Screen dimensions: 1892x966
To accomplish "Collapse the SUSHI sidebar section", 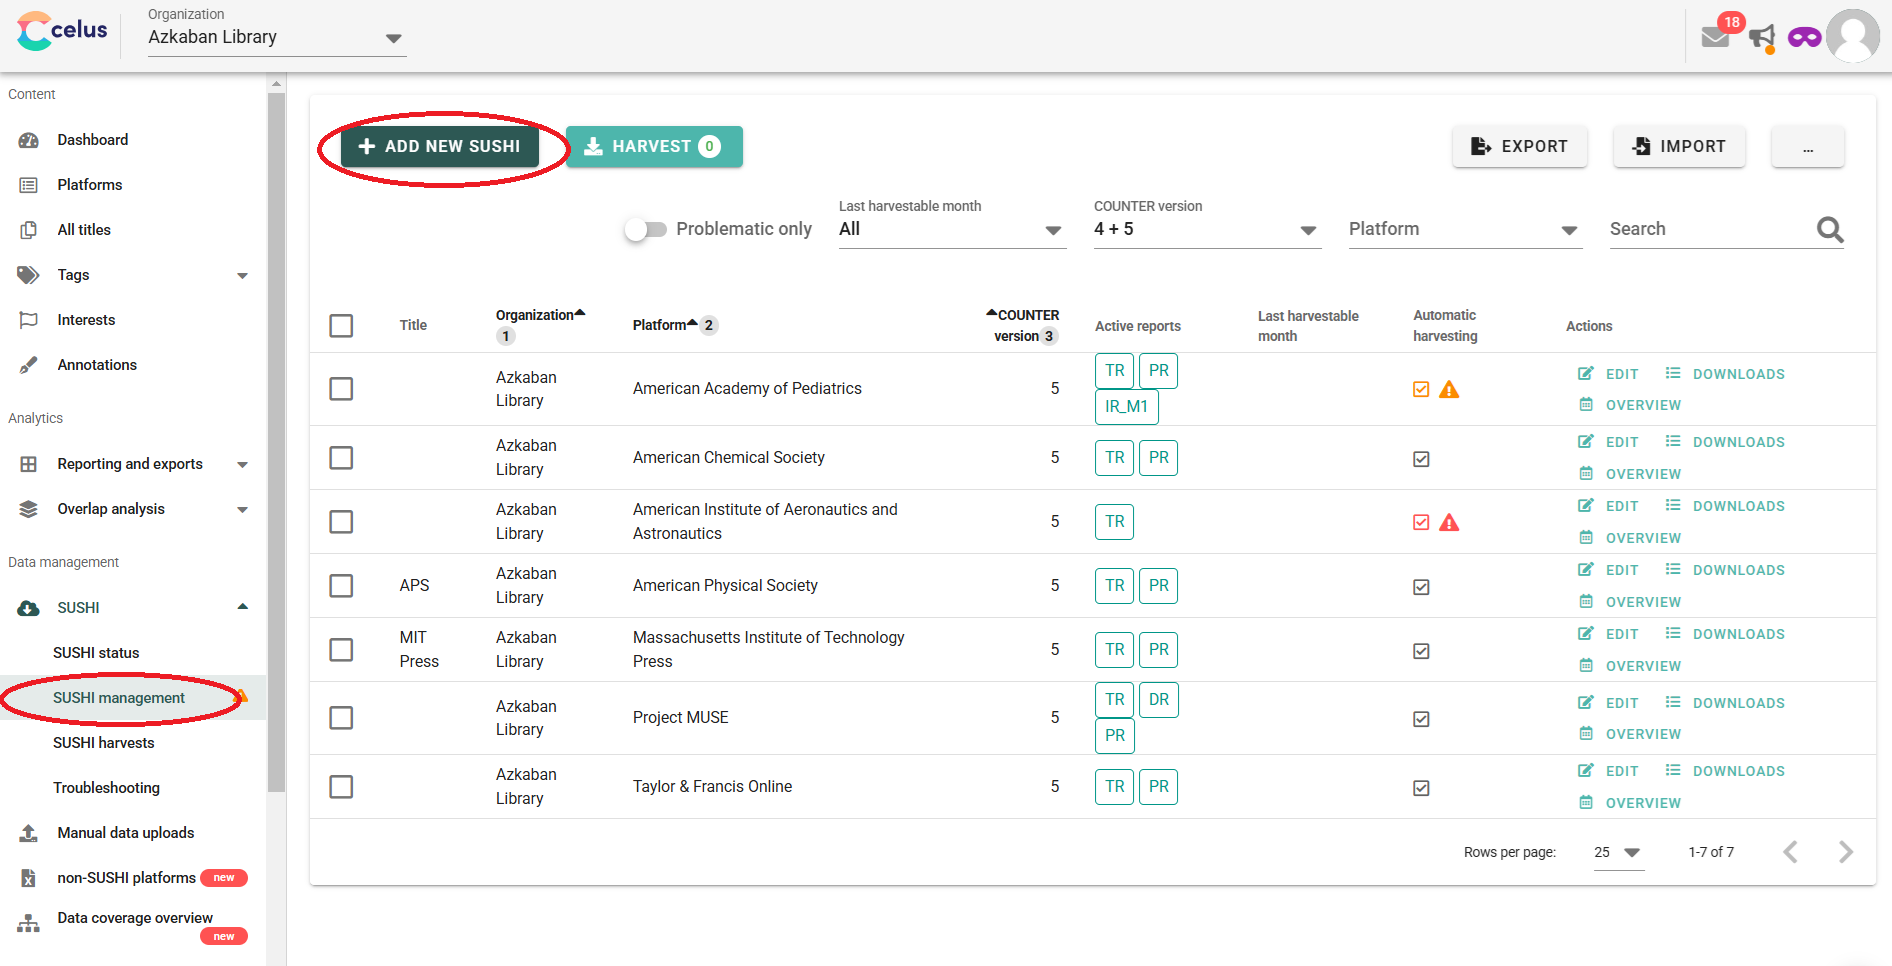I will click(242, 607).
